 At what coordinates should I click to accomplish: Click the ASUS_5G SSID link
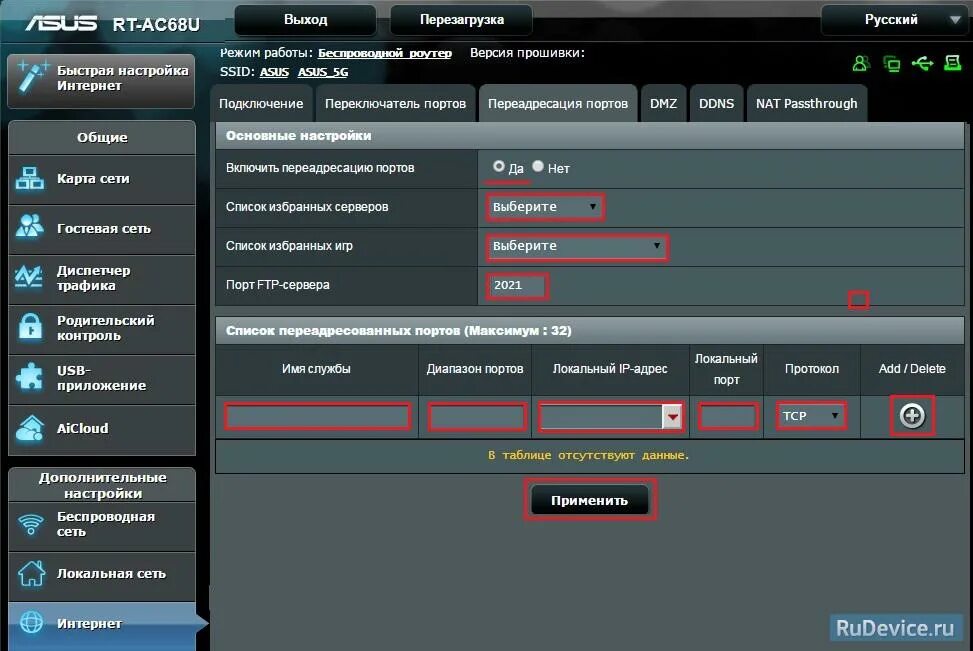[323, 72]
